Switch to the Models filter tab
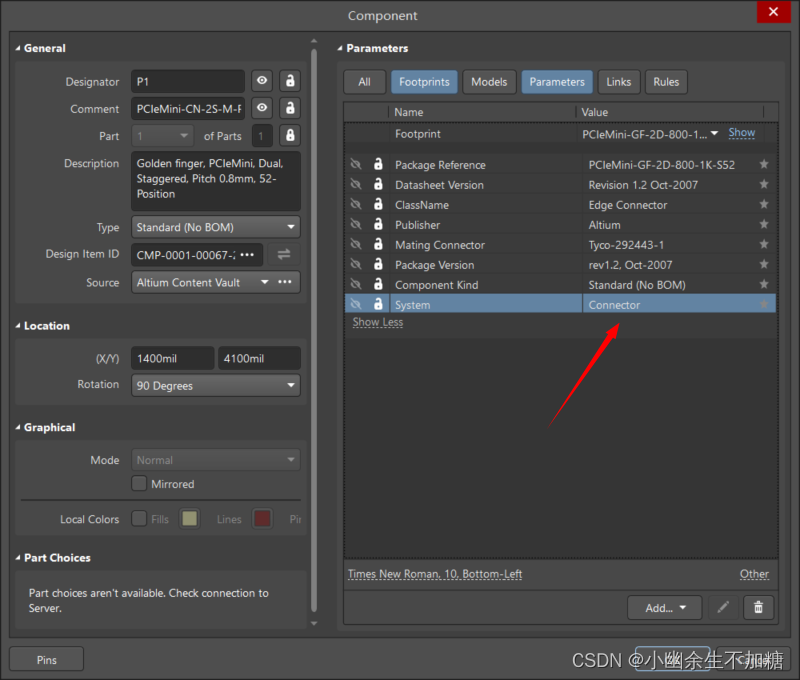800x680 pixels. (x=489, y=82)
